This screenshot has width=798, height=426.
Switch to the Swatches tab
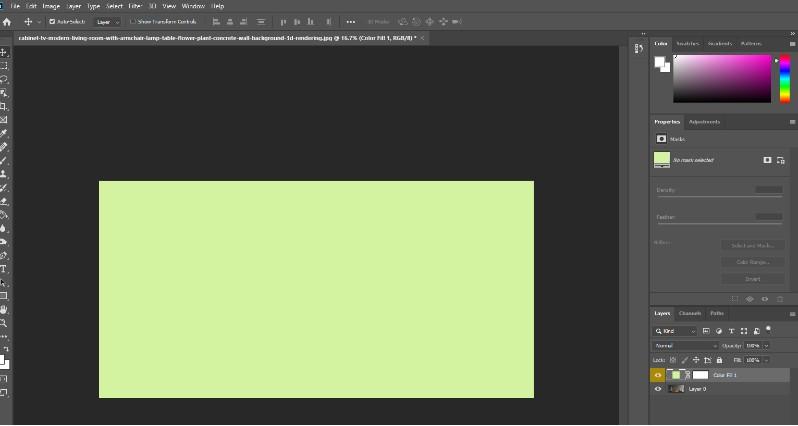click(688, 44)
